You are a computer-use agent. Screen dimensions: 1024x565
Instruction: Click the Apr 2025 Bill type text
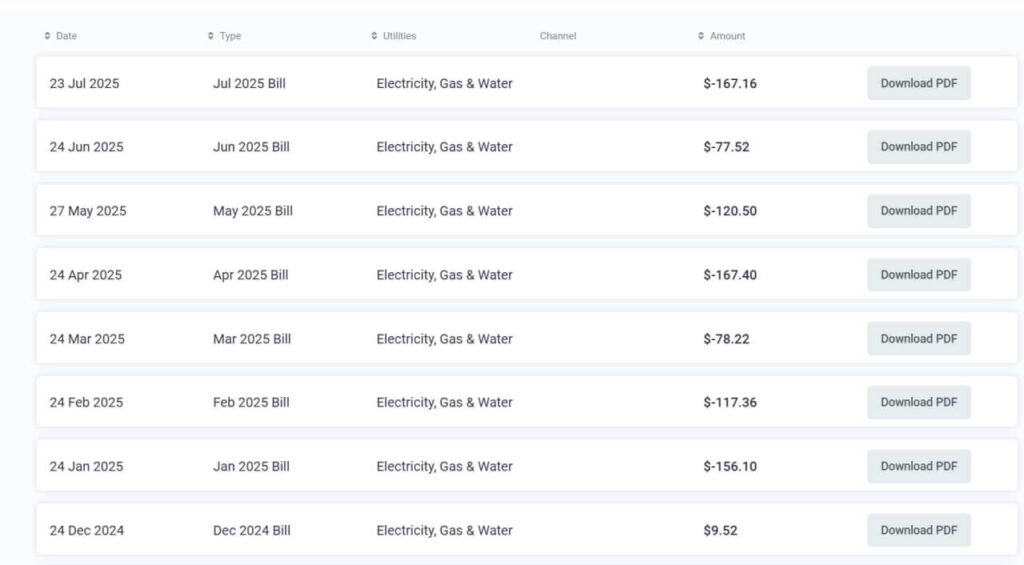251,275
